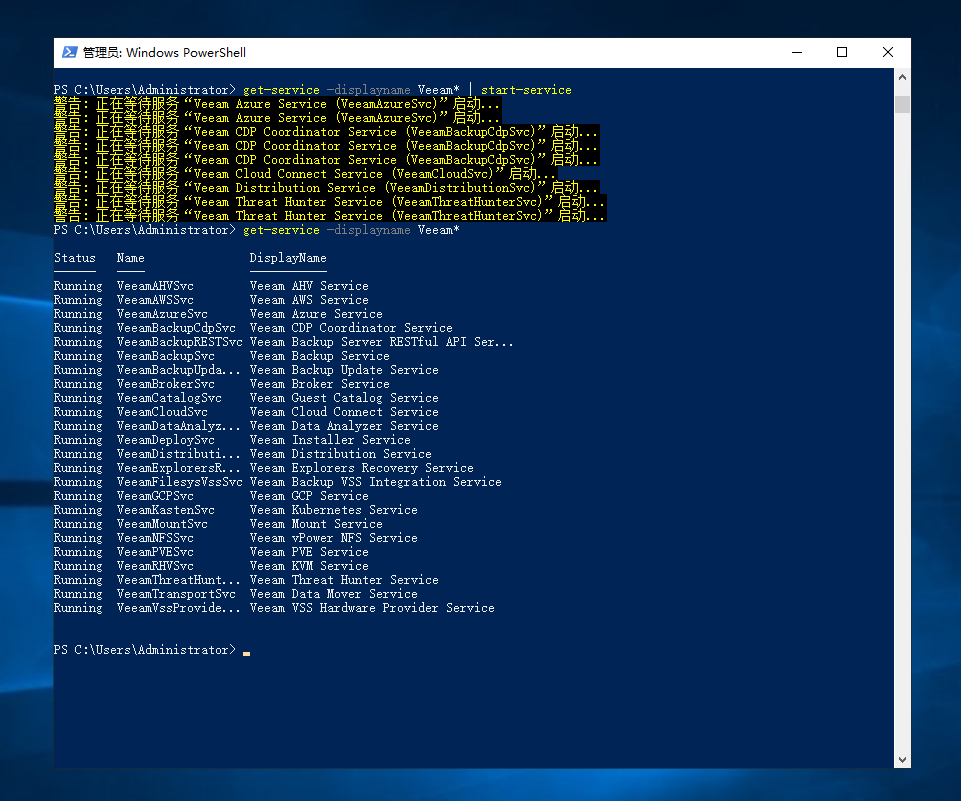Click 'Veeam KVM Service' display name
Screen dimensions: 961x801
tap(310, 566)
